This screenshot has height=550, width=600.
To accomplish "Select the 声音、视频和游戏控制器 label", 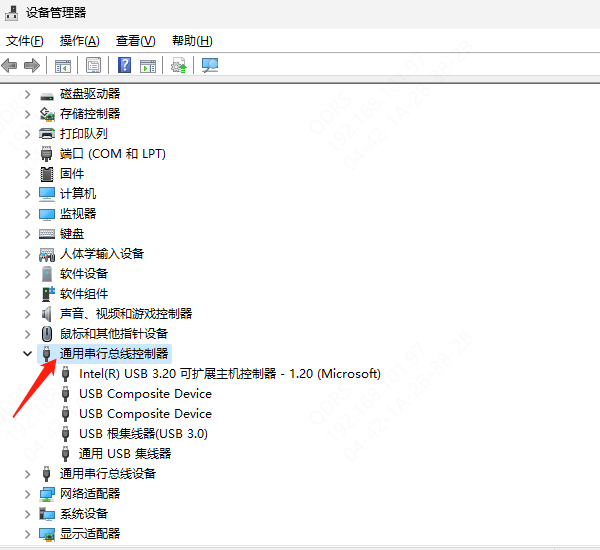I will (x=126, y=314).
